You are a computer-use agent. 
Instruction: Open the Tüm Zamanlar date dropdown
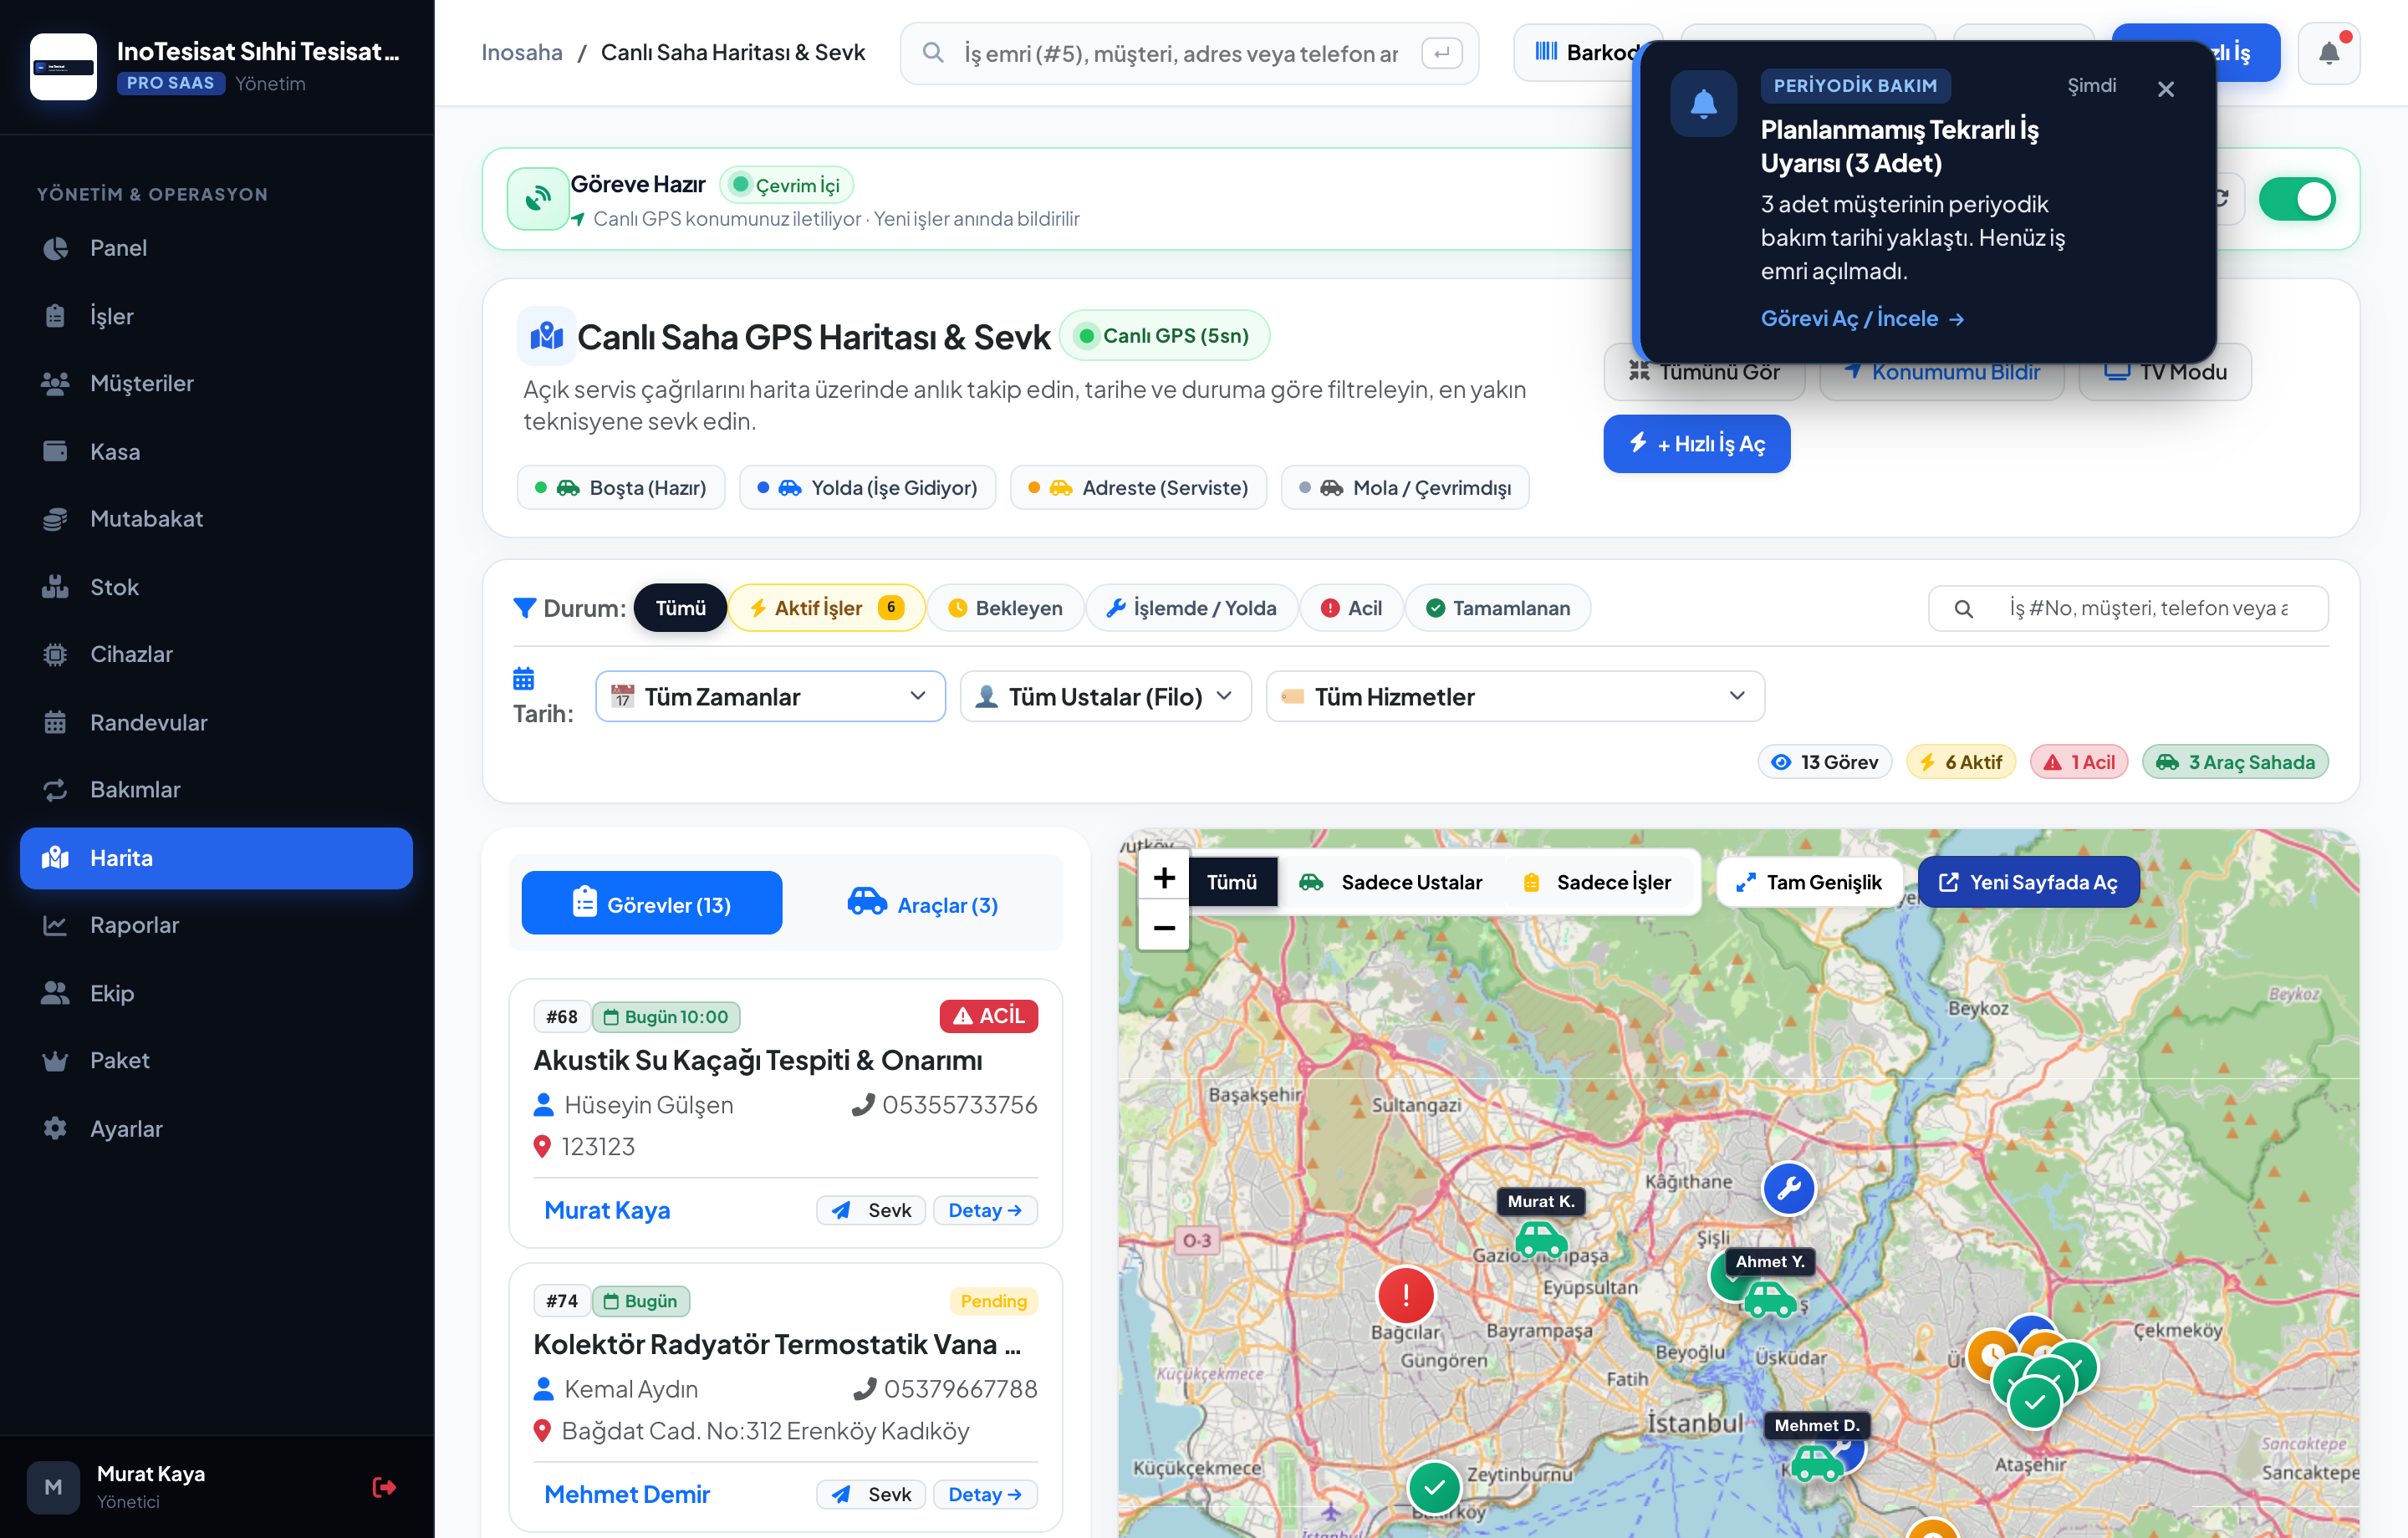770,696
